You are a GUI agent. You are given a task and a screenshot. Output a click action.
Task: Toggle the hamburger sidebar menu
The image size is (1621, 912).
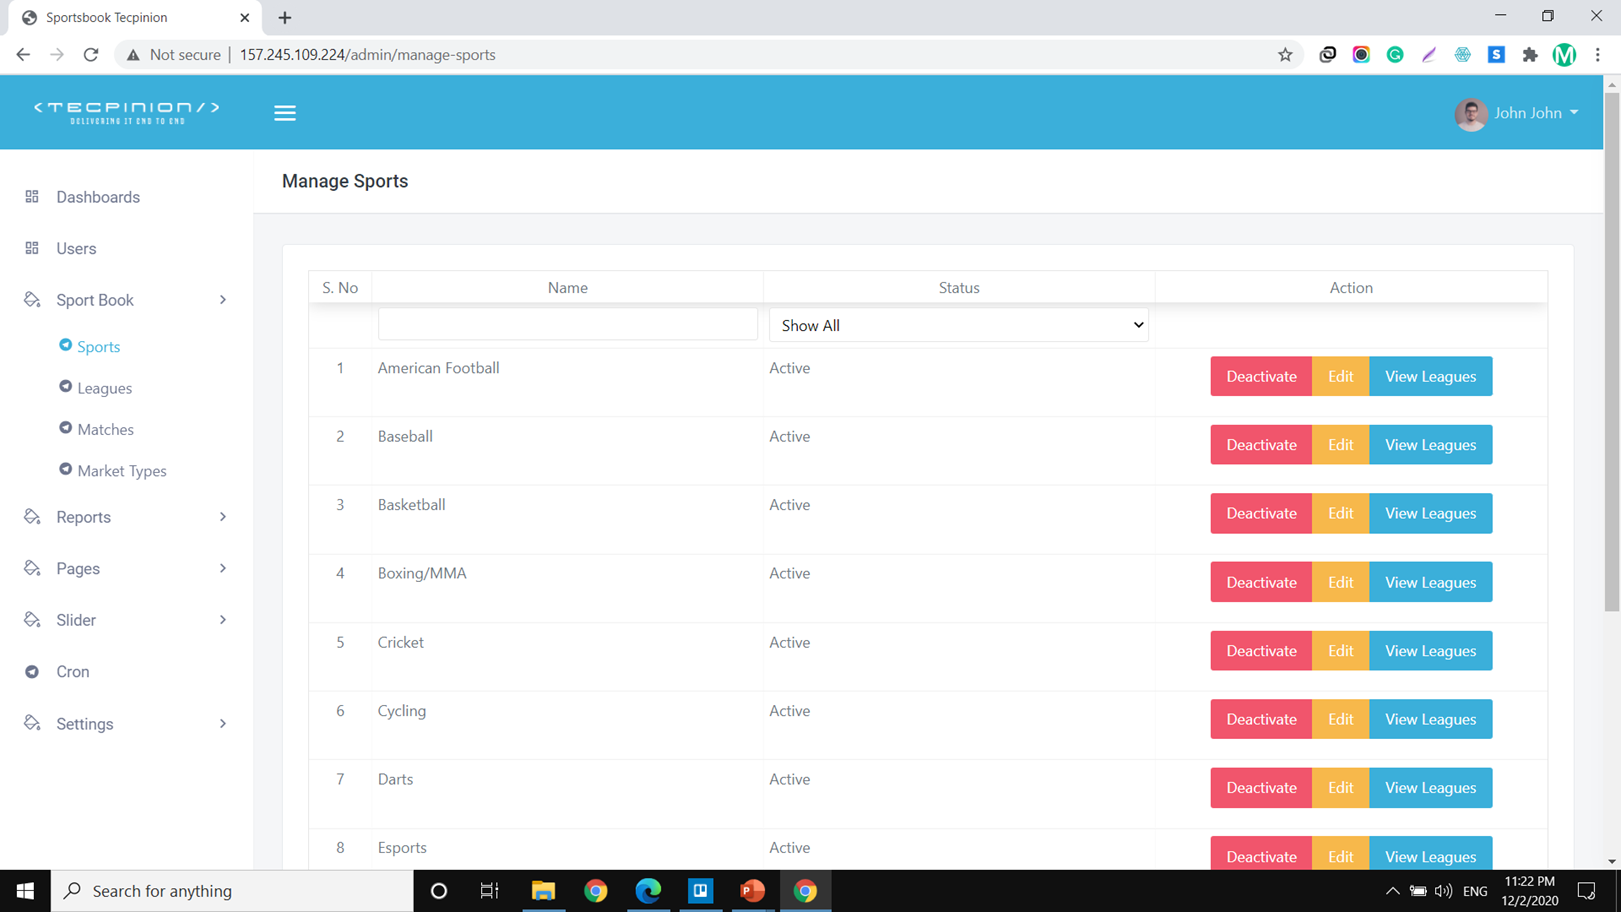[285, 113]
